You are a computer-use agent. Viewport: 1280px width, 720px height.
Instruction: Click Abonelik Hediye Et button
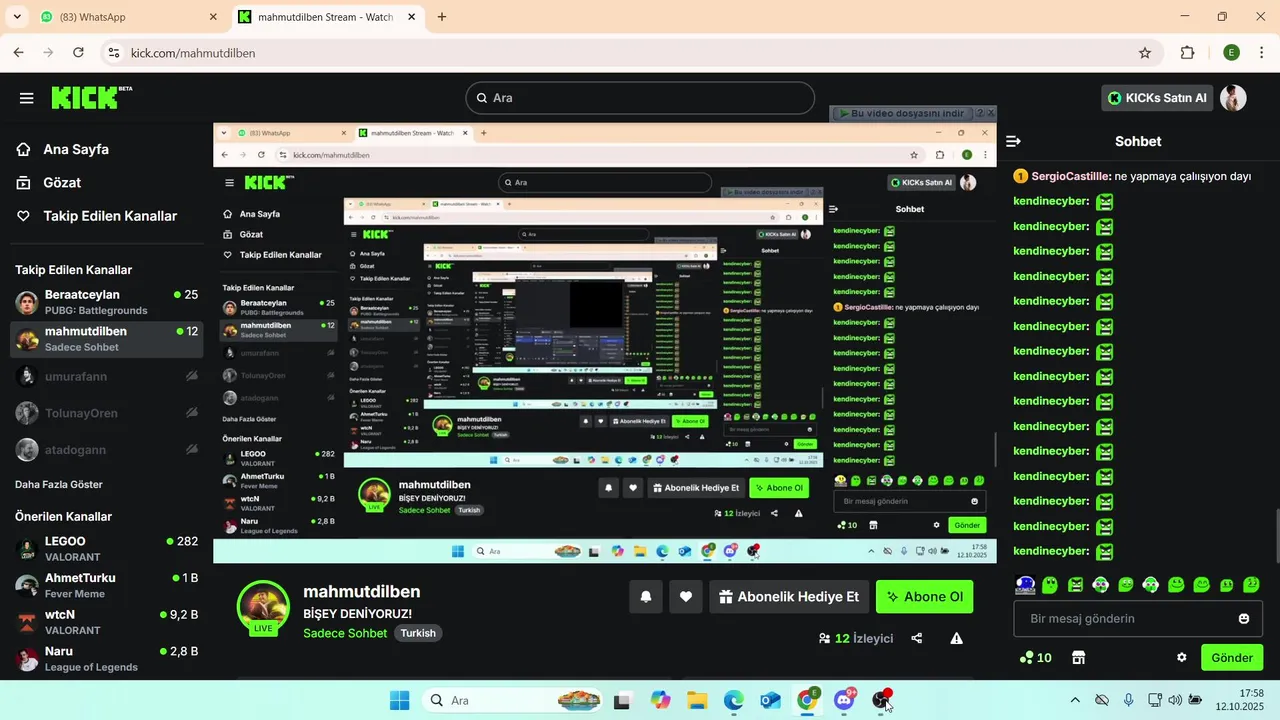tap(789, 596)
